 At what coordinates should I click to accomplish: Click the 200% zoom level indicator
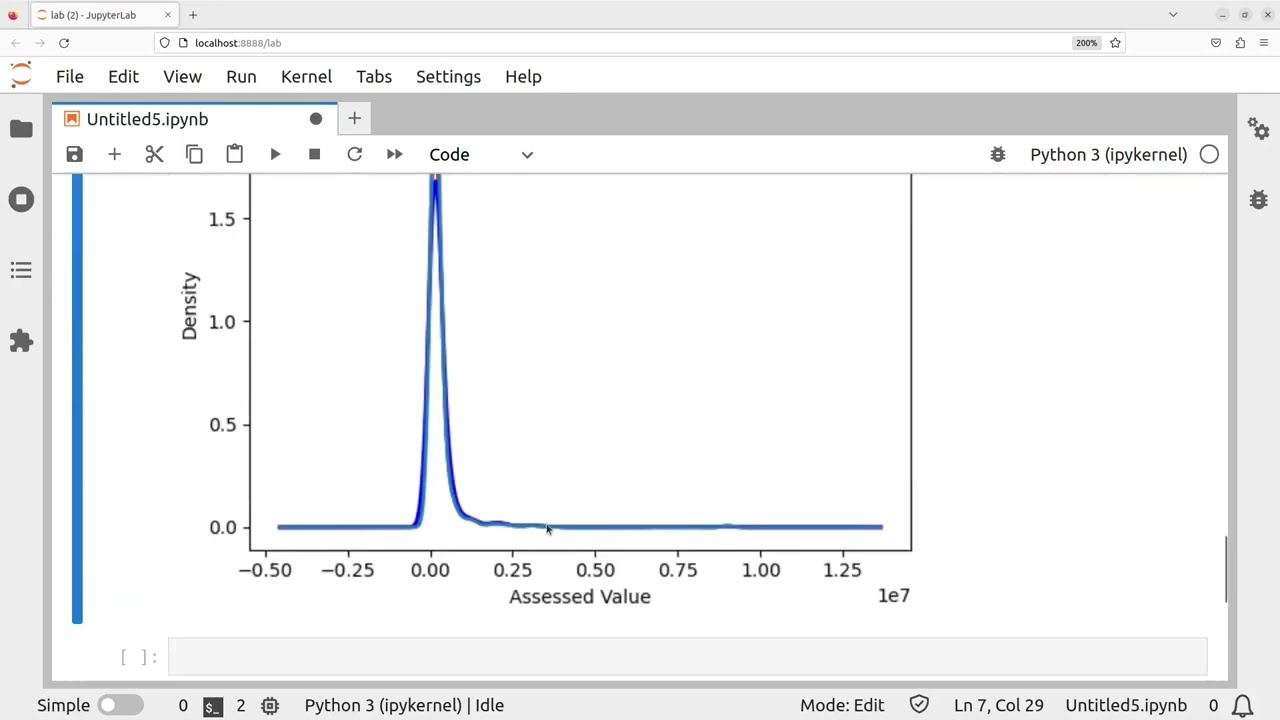[x=1086, y=43]
